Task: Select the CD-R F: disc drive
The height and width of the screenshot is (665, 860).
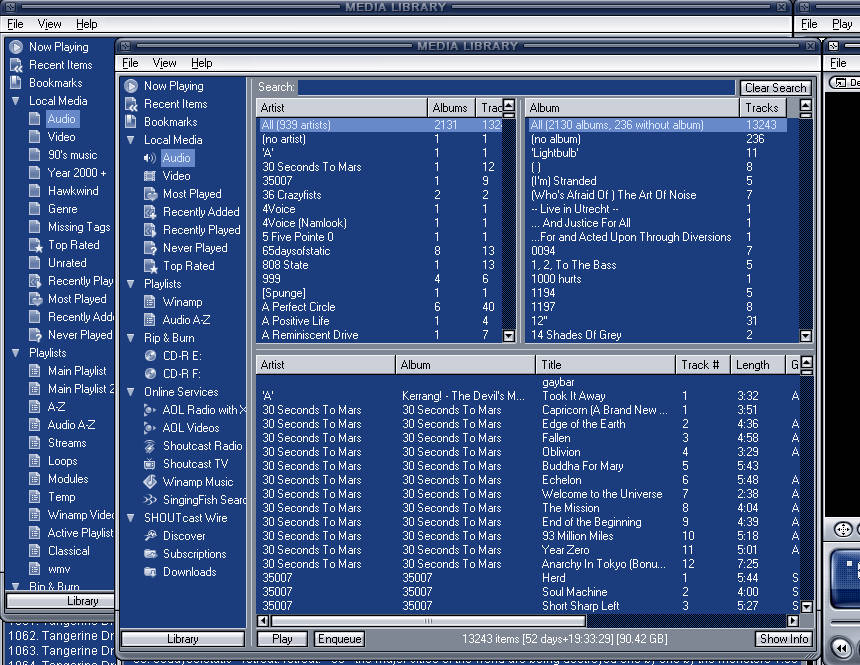Action: [182, 374]
